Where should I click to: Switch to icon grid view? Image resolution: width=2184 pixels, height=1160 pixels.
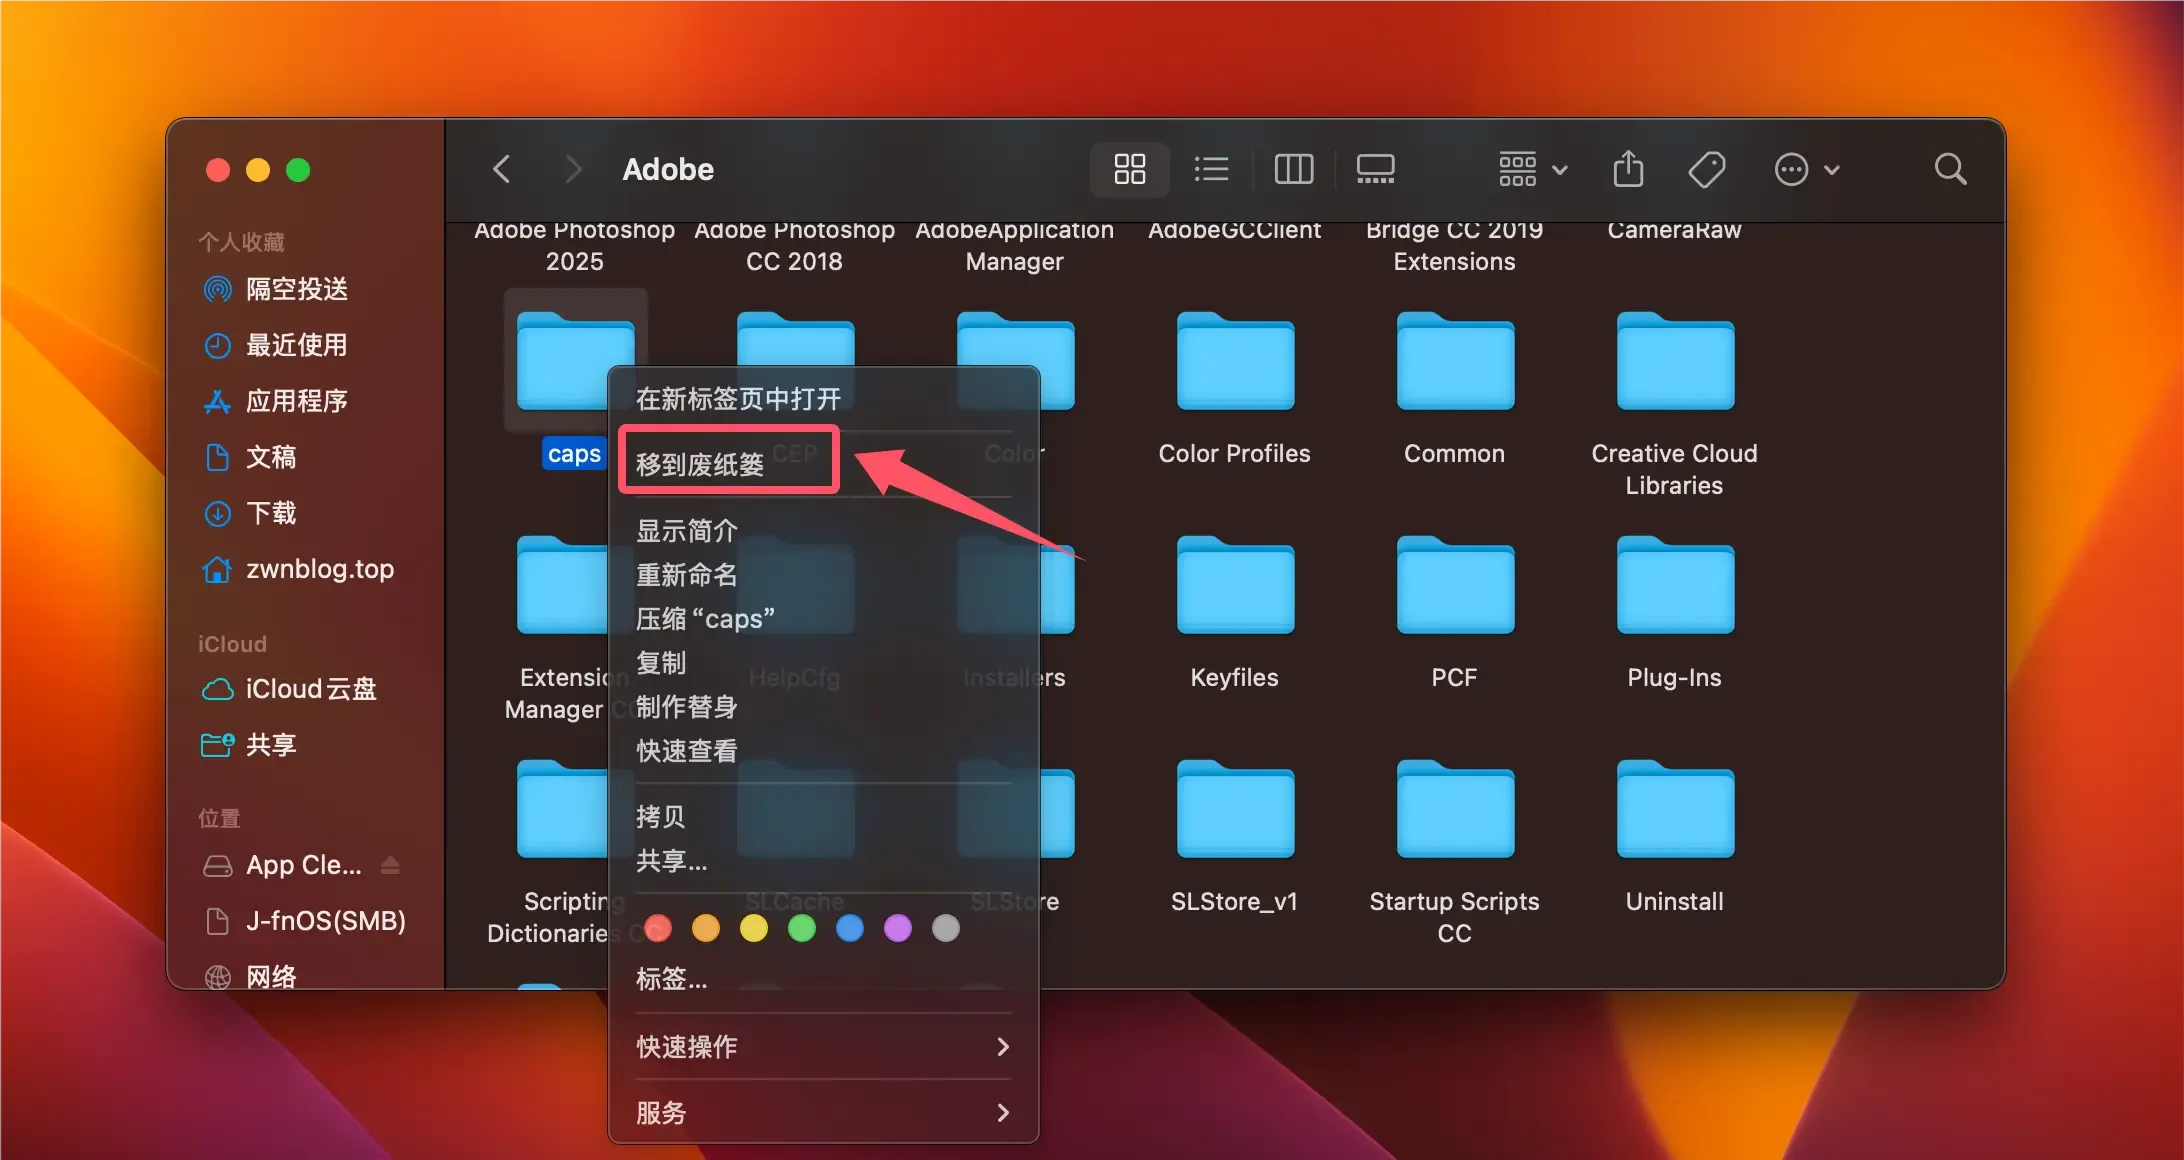click(1129, 169)
